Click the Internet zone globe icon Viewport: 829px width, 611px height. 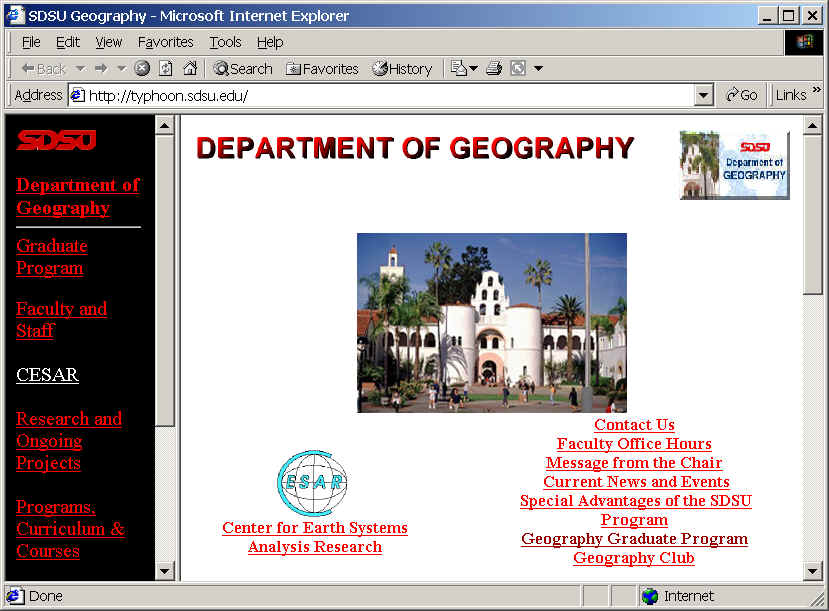point(650,596)
